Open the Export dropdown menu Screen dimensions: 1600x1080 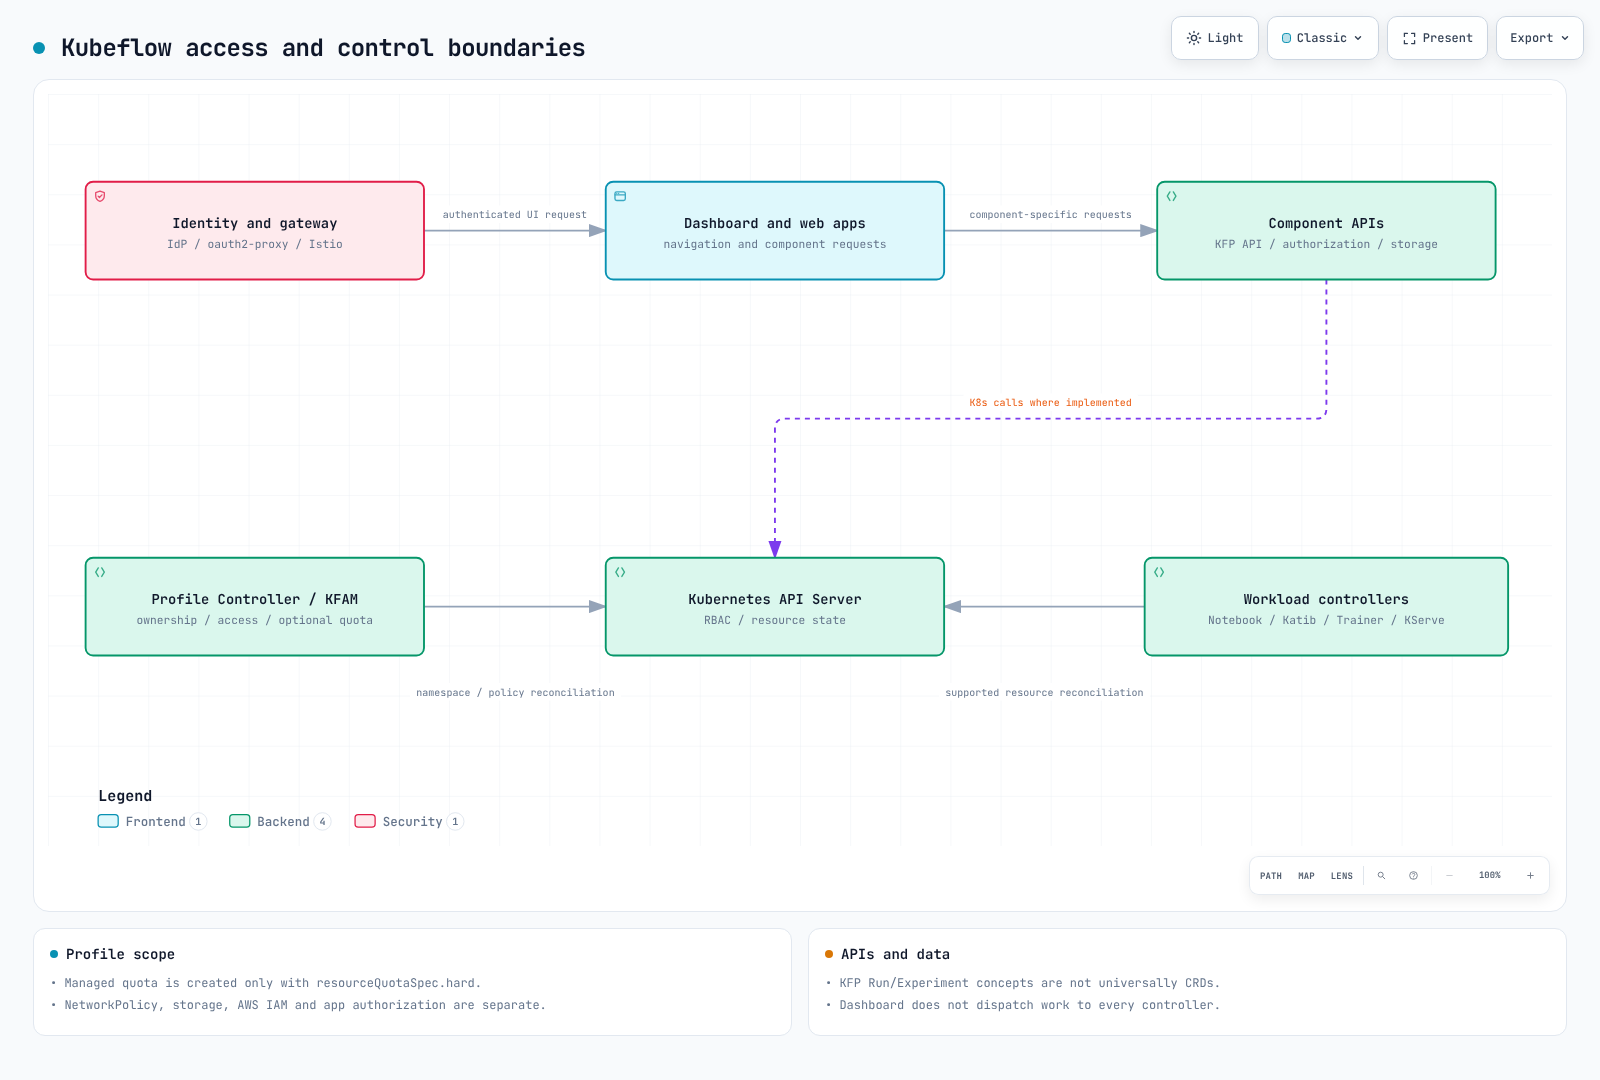click(1539, 38)
